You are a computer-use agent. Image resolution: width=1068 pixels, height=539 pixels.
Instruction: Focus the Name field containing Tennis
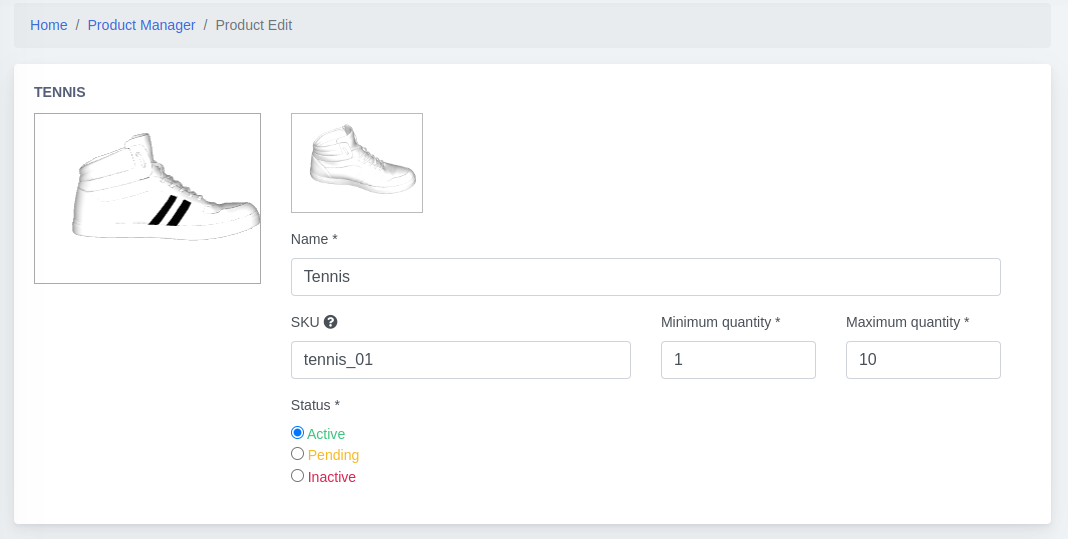645,277
